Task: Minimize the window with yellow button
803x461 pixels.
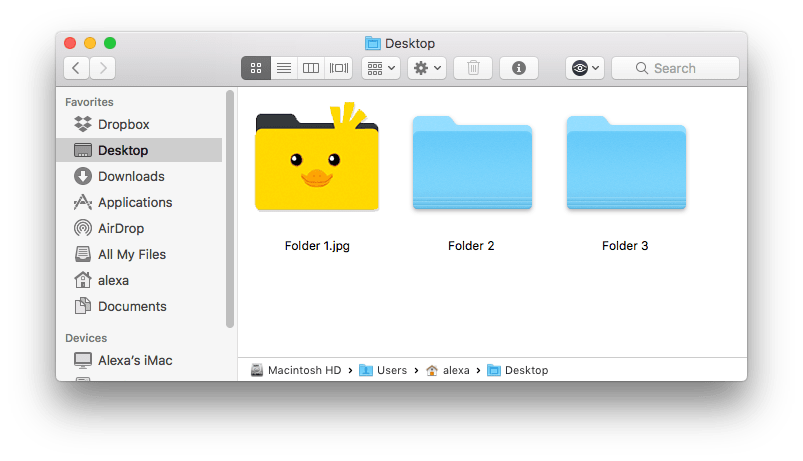Action: (90, 43)
